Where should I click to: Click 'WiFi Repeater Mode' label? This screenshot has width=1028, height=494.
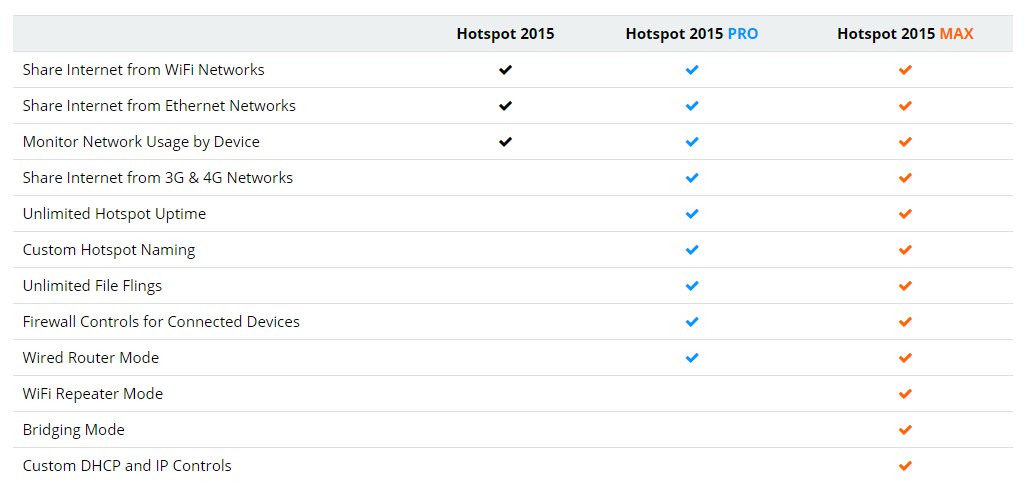(93, 394)
